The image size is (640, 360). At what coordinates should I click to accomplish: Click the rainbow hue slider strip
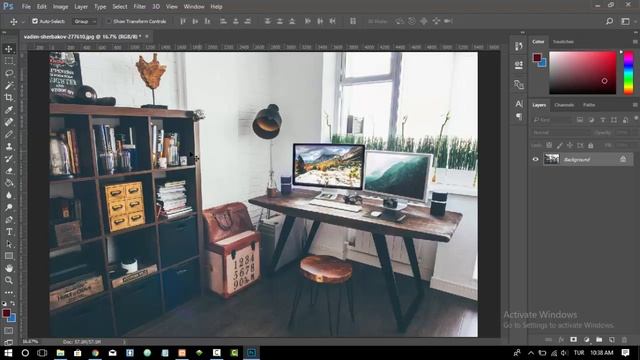pyautogui.click(x=629, y=73)
